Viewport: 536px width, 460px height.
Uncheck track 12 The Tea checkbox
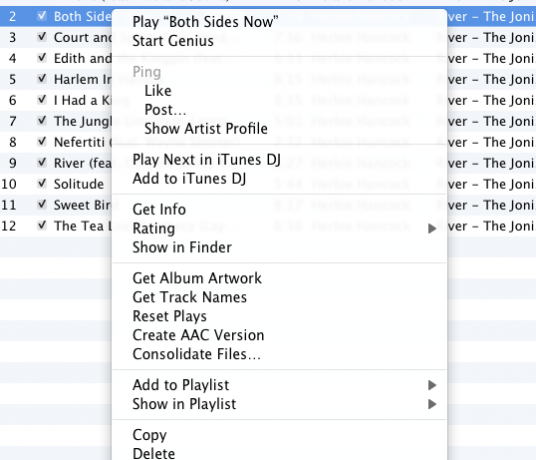click(42, 225)
